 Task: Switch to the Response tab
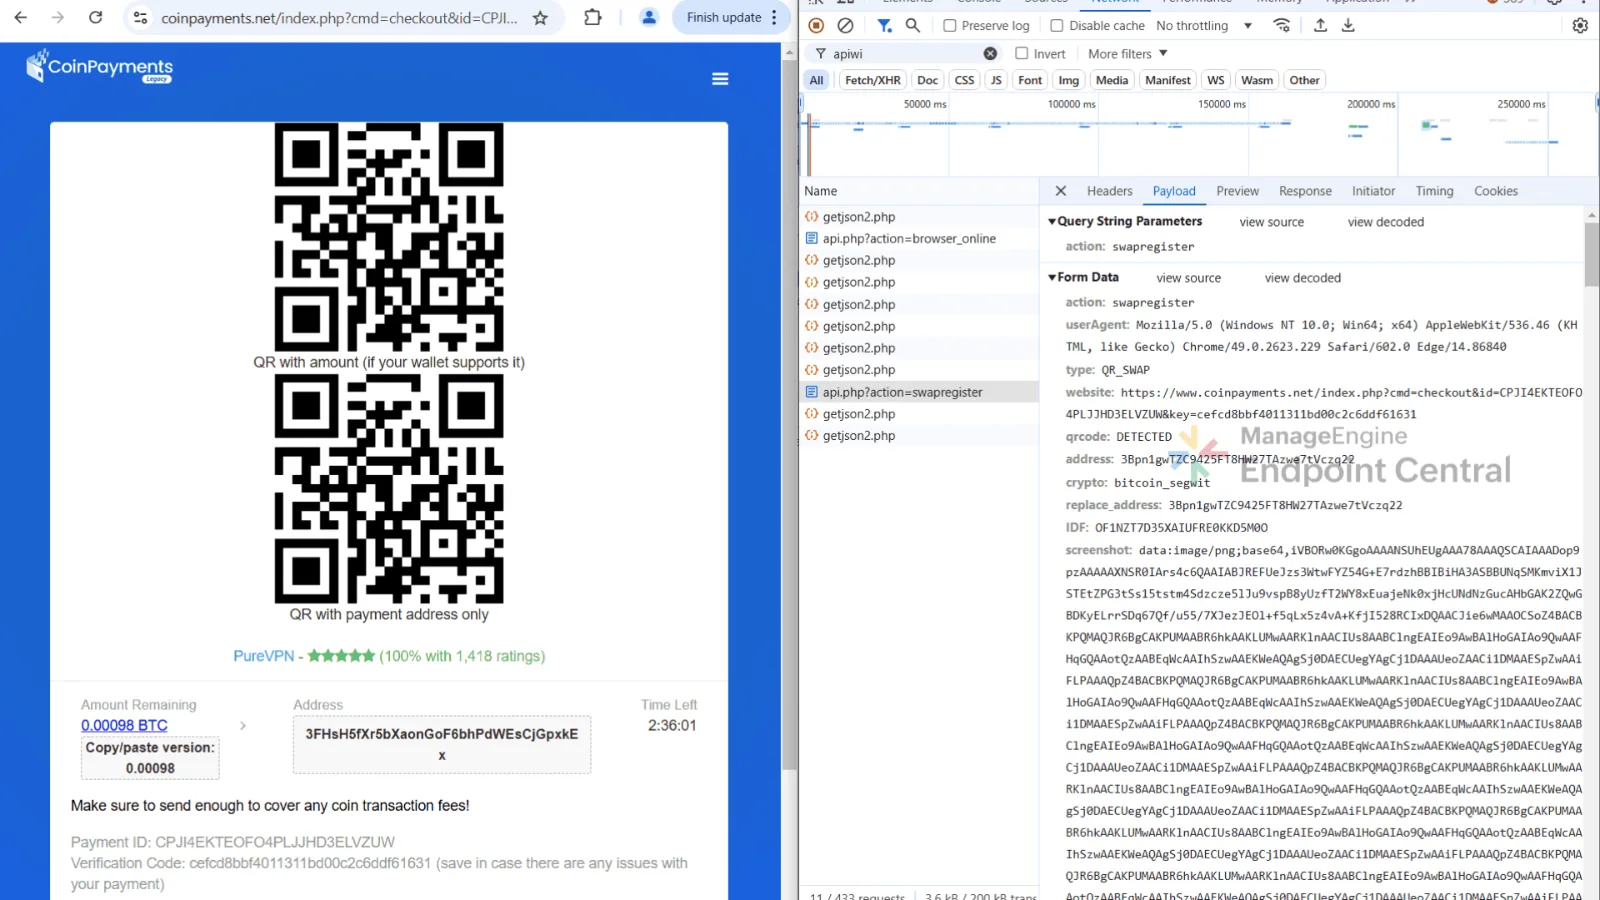click(1305, 191)
